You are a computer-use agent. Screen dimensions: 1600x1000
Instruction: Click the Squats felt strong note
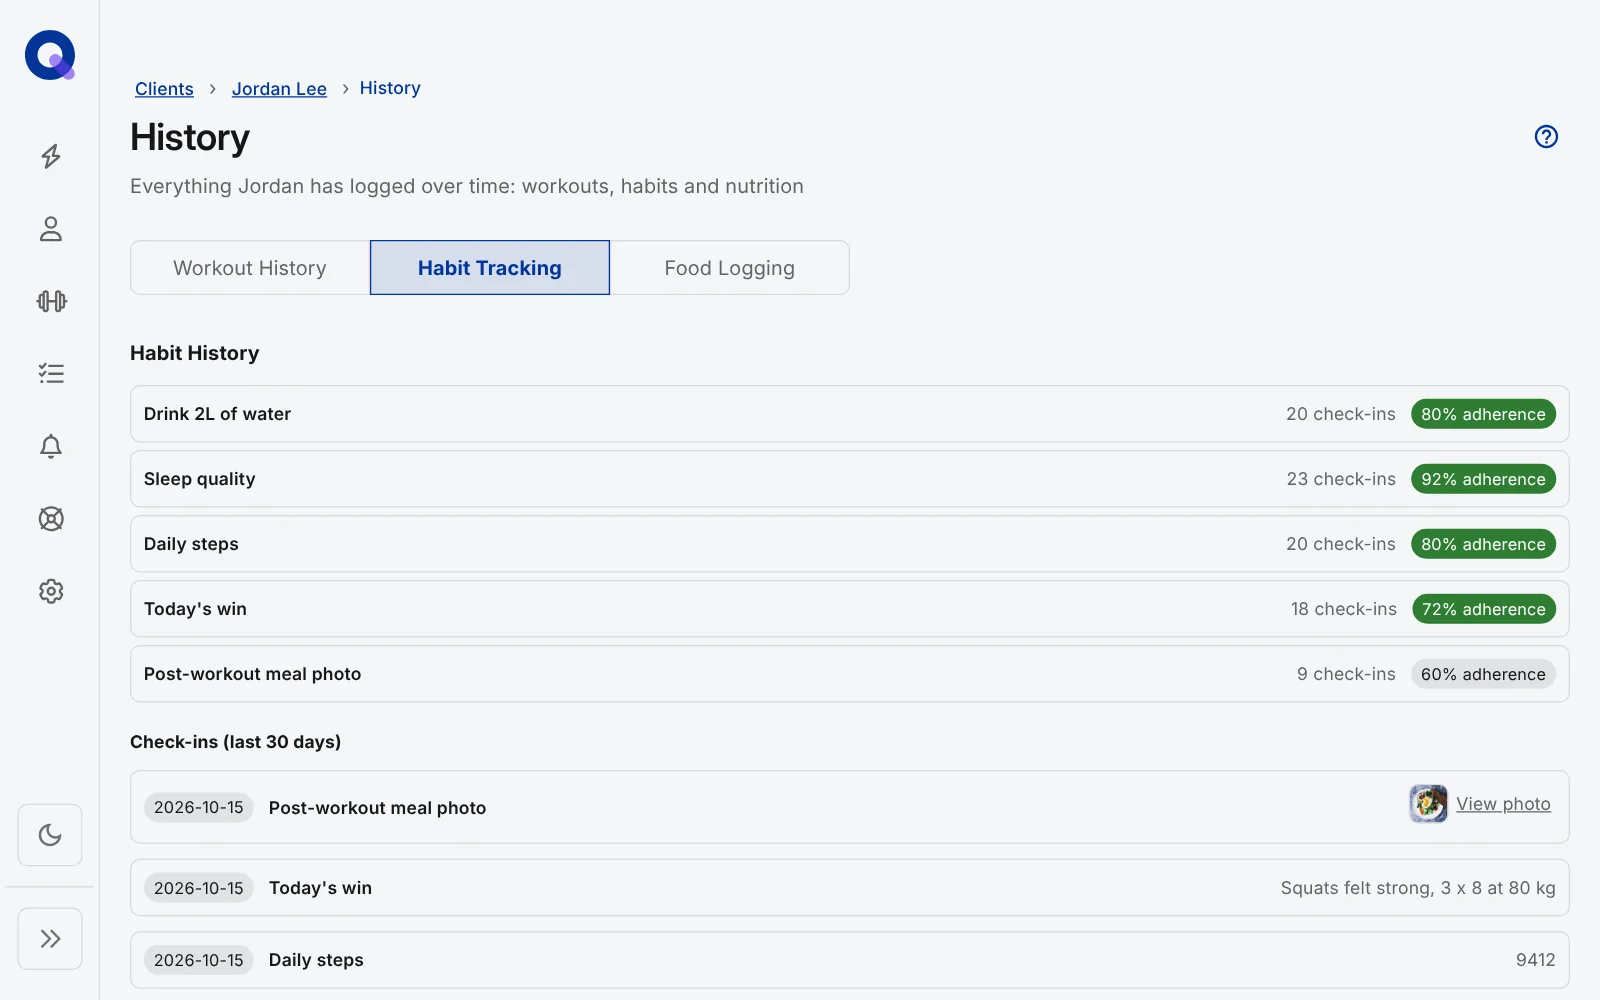(x=1418, y=888)
